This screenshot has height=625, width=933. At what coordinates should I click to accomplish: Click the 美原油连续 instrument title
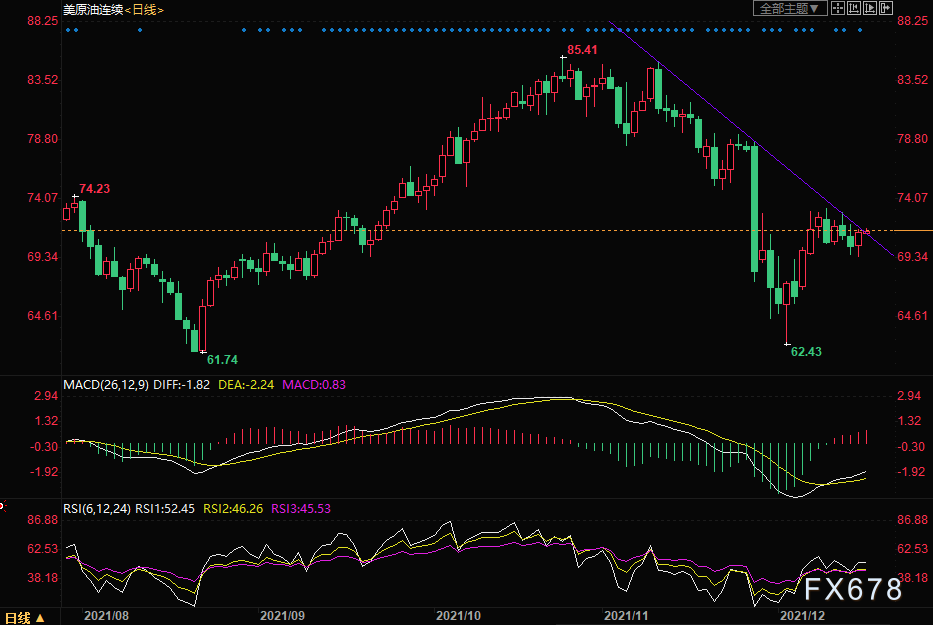pyautogui.click(x=95, y=9)
